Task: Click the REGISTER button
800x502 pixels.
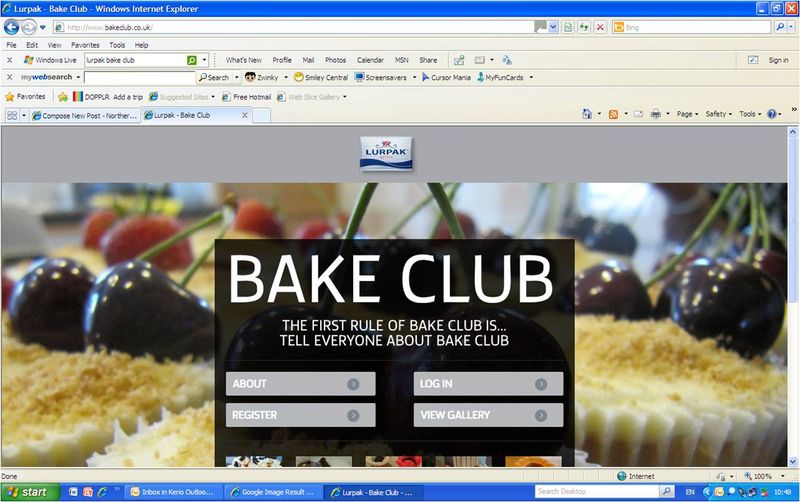Action: 301,415
